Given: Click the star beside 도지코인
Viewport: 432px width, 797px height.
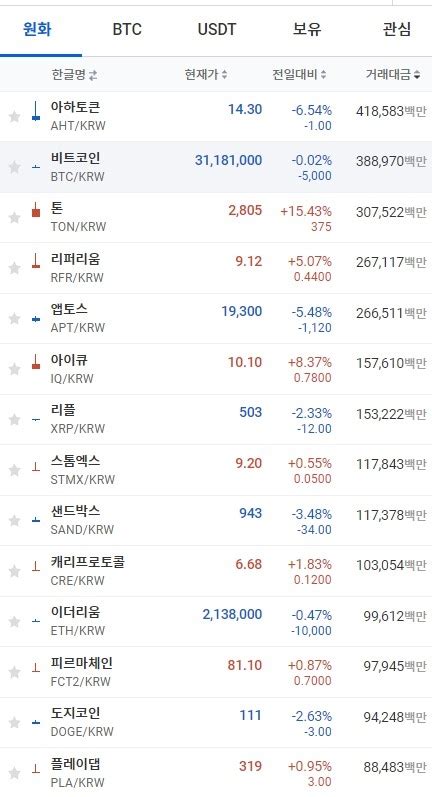Looking at the screenshot, I should (x=14, y=722).
